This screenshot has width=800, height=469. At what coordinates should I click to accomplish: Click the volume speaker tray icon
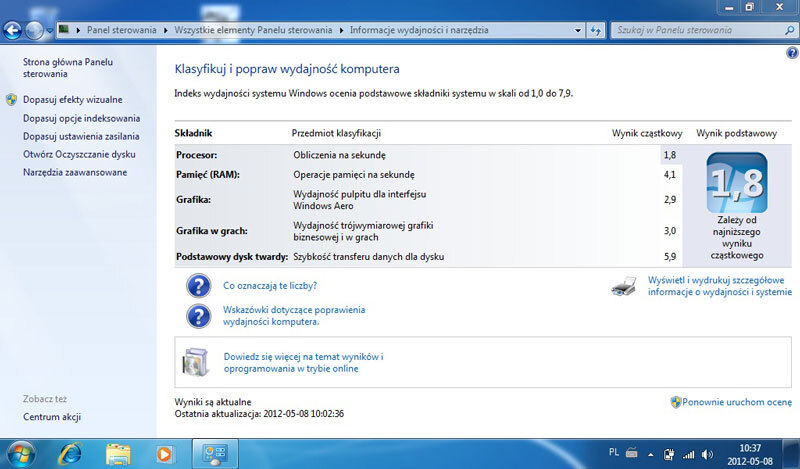pos(705,453)
